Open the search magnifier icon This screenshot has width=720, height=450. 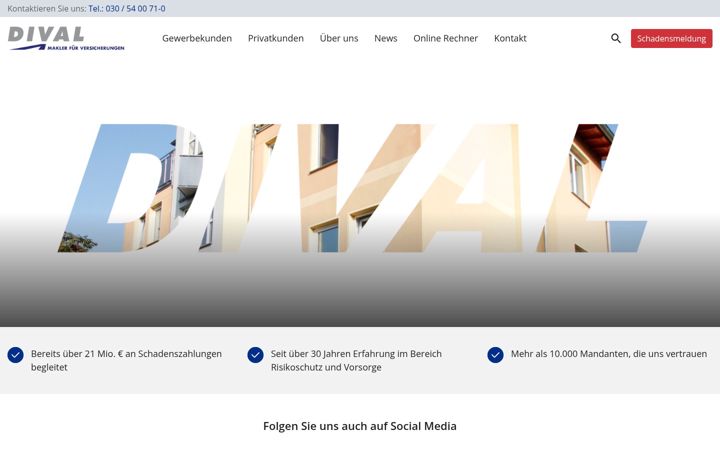[x=616, y=39]
